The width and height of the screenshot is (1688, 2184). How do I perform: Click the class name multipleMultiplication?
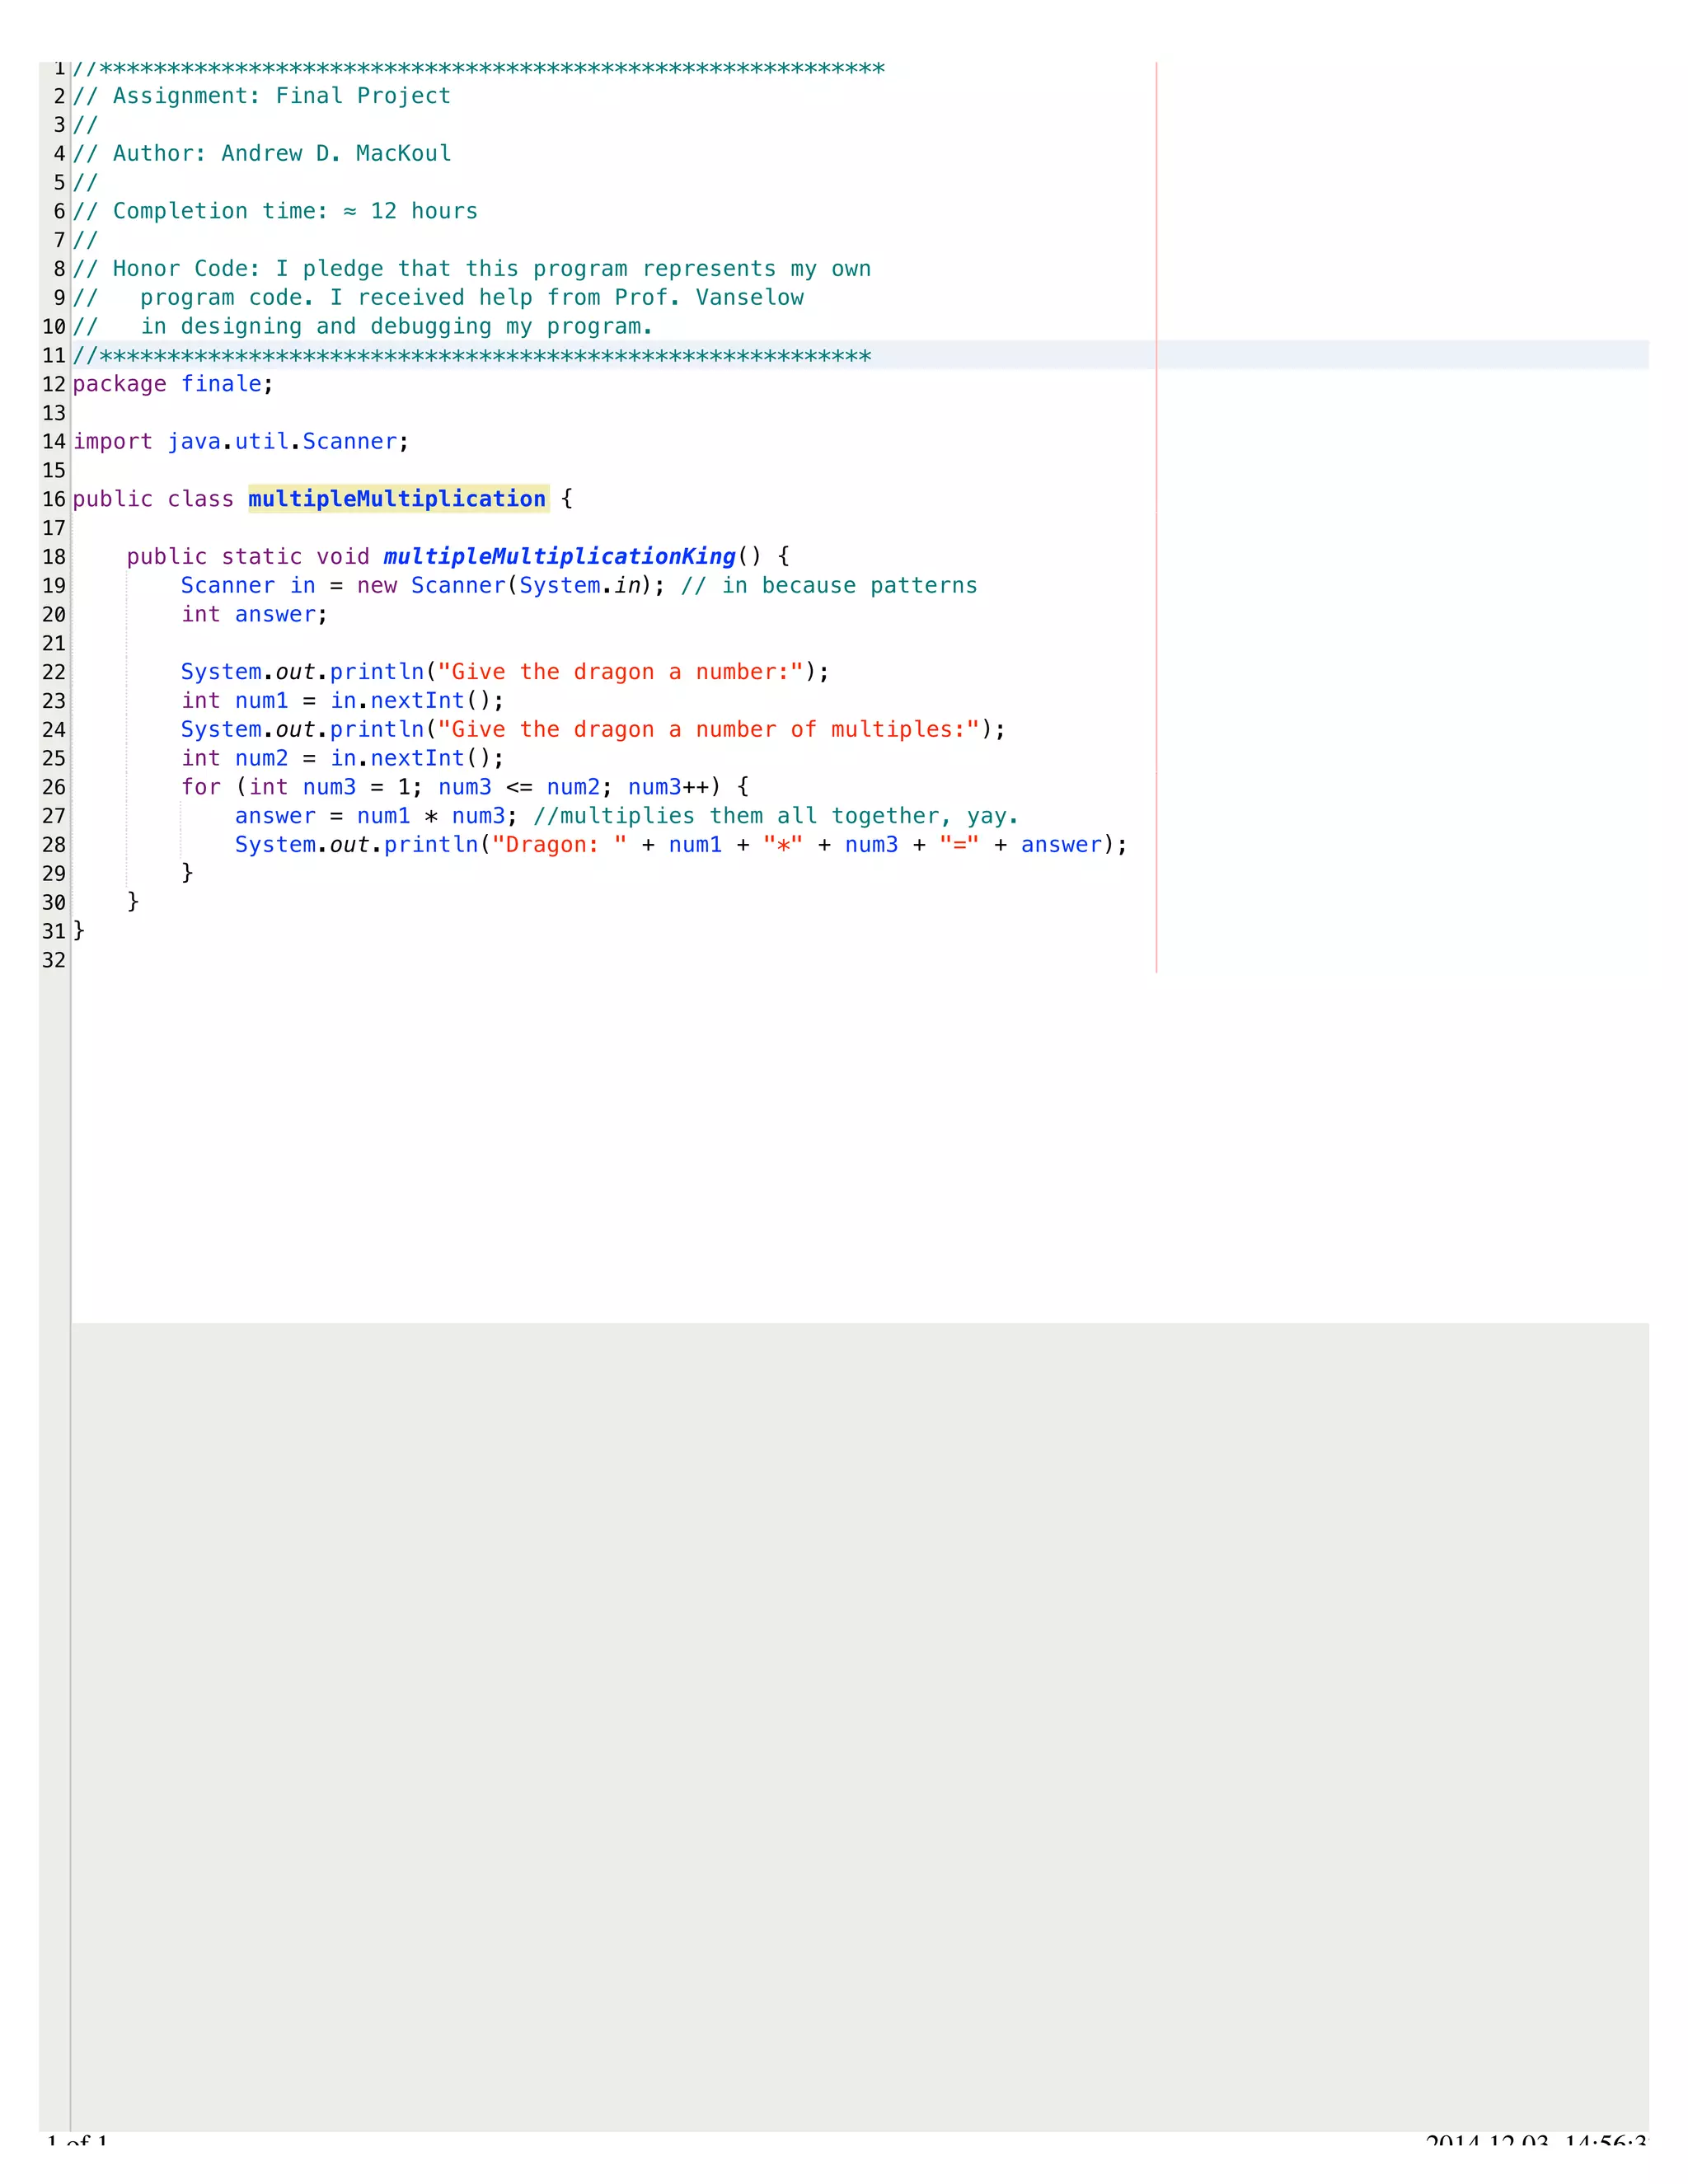398,499
